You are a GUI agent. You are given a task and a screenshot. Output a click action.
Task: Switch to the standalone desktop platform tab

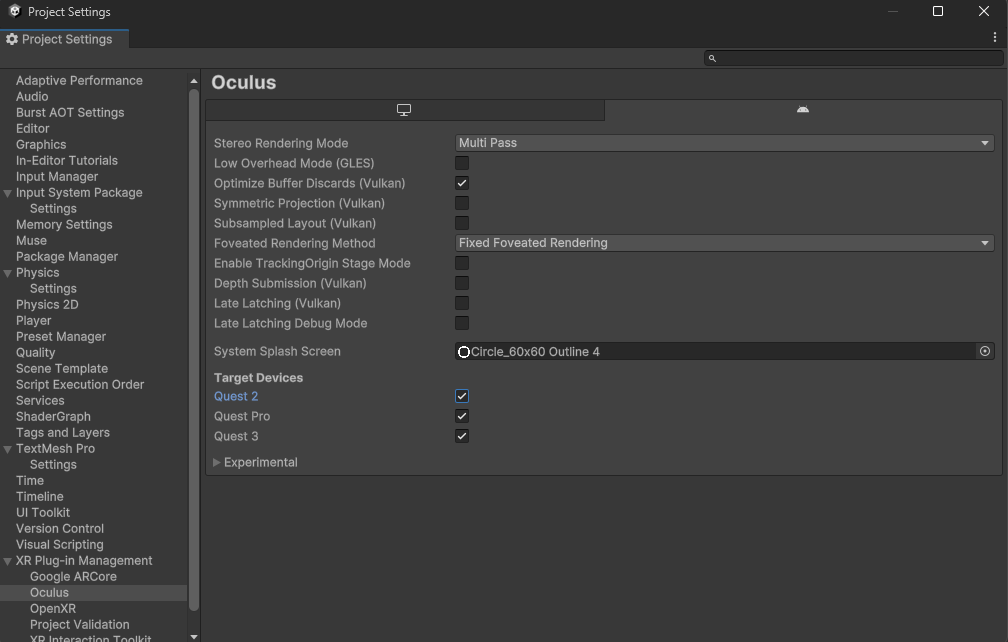coord(404,110)
